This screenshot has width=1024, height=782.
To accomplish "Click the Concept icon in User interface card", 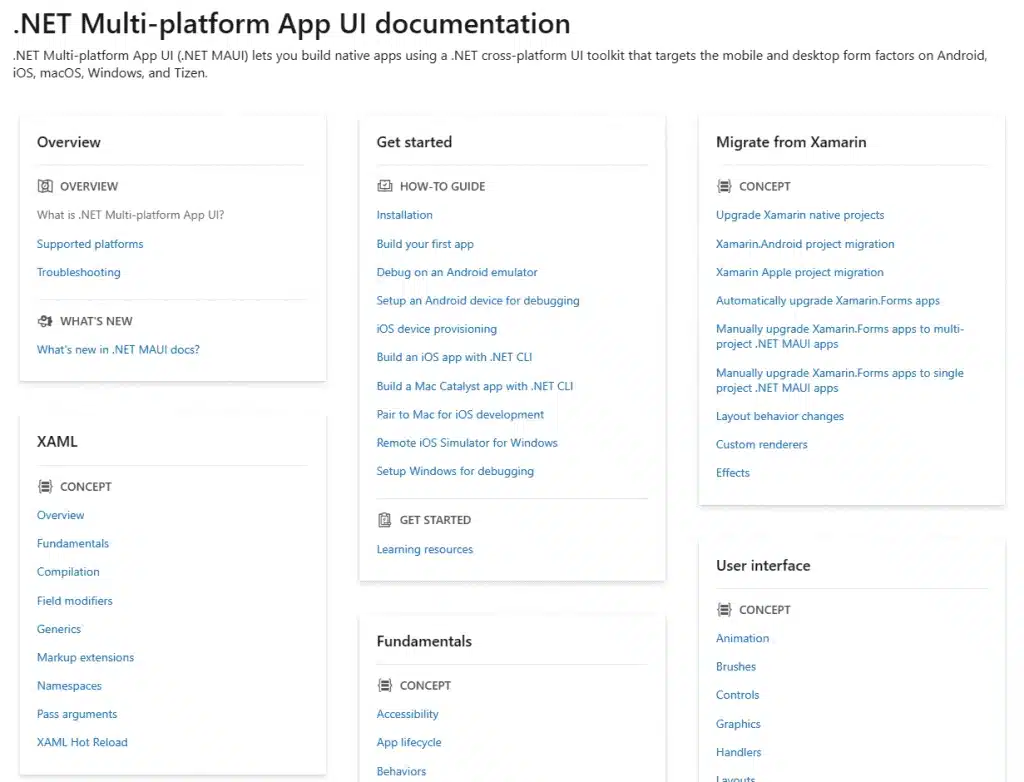I will tap(724, 610).
